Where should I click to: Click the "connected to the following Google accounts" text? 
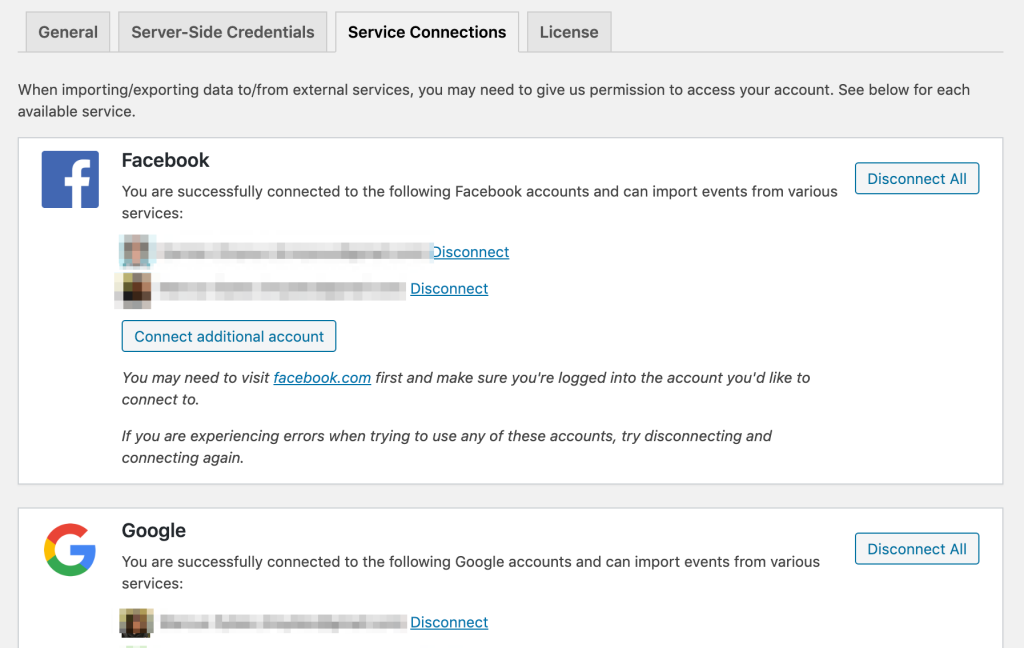click(x=471, y=572)
